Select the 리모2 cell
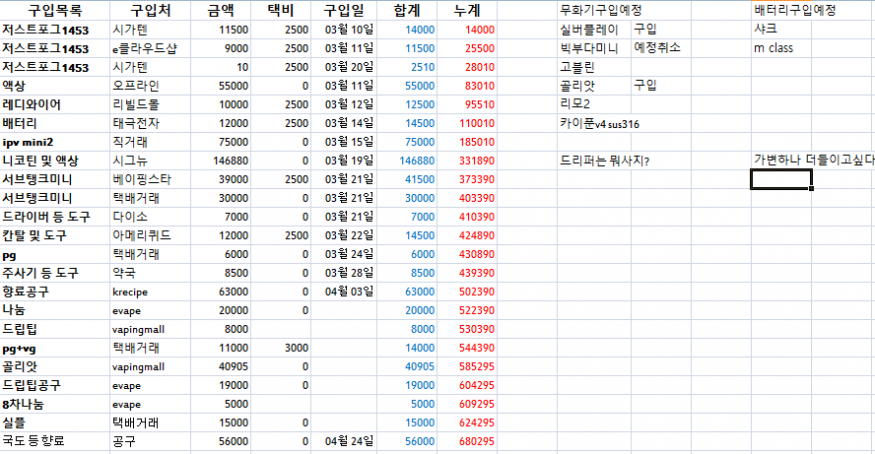 point(594,104)
